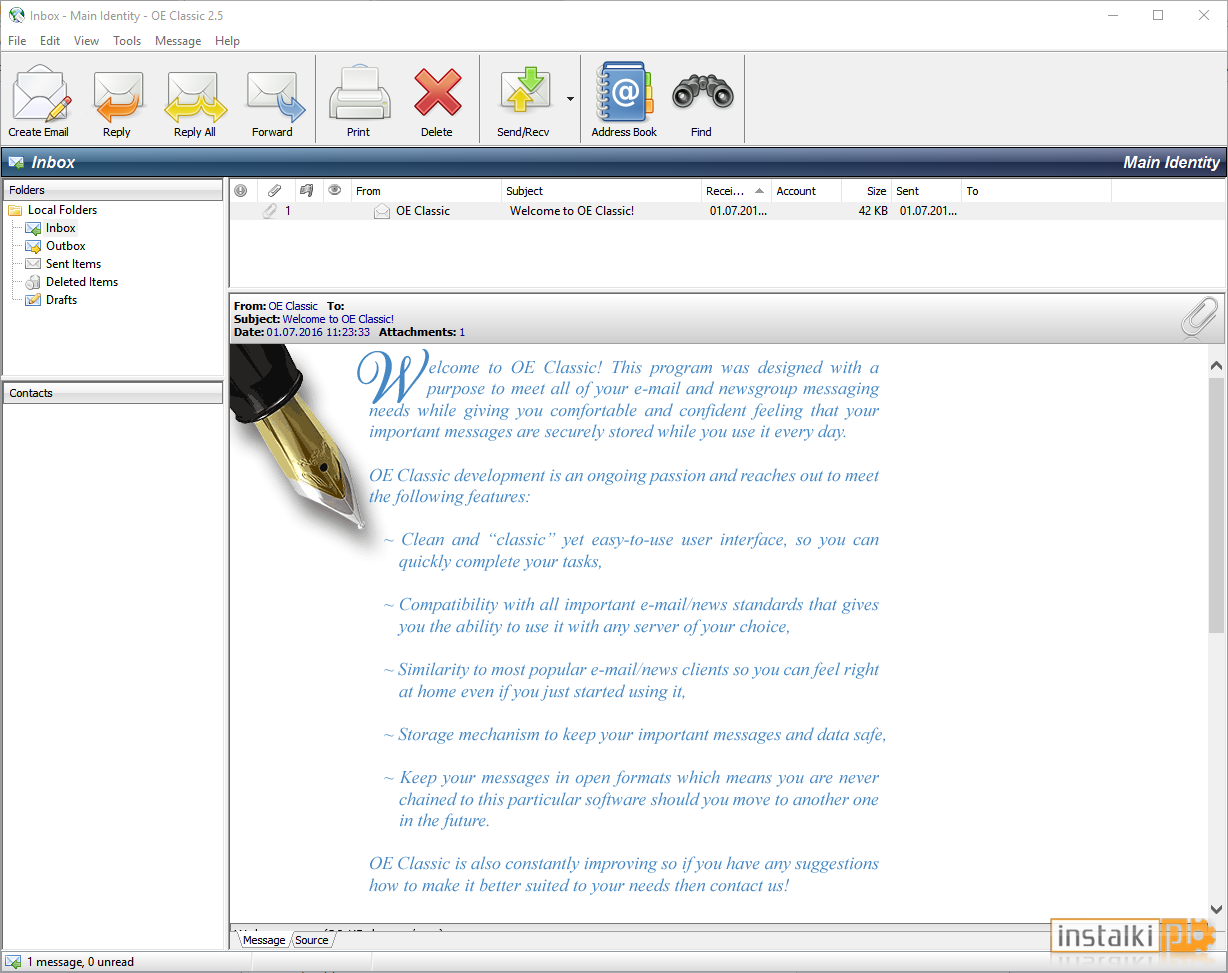Sort by the priority column header
Image resolution: width=1228 pixels, height=973 pixels.
[x=240, y=191]
